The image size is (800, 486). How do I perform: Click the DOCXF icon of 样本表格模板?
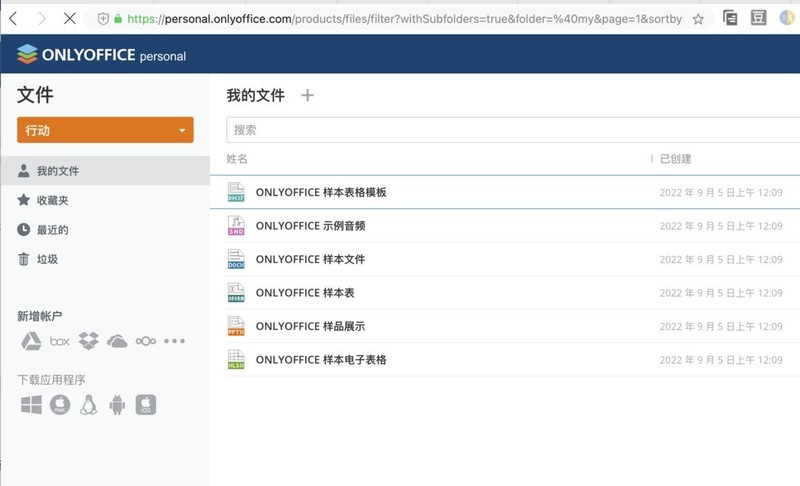click(x=236, y=192)
